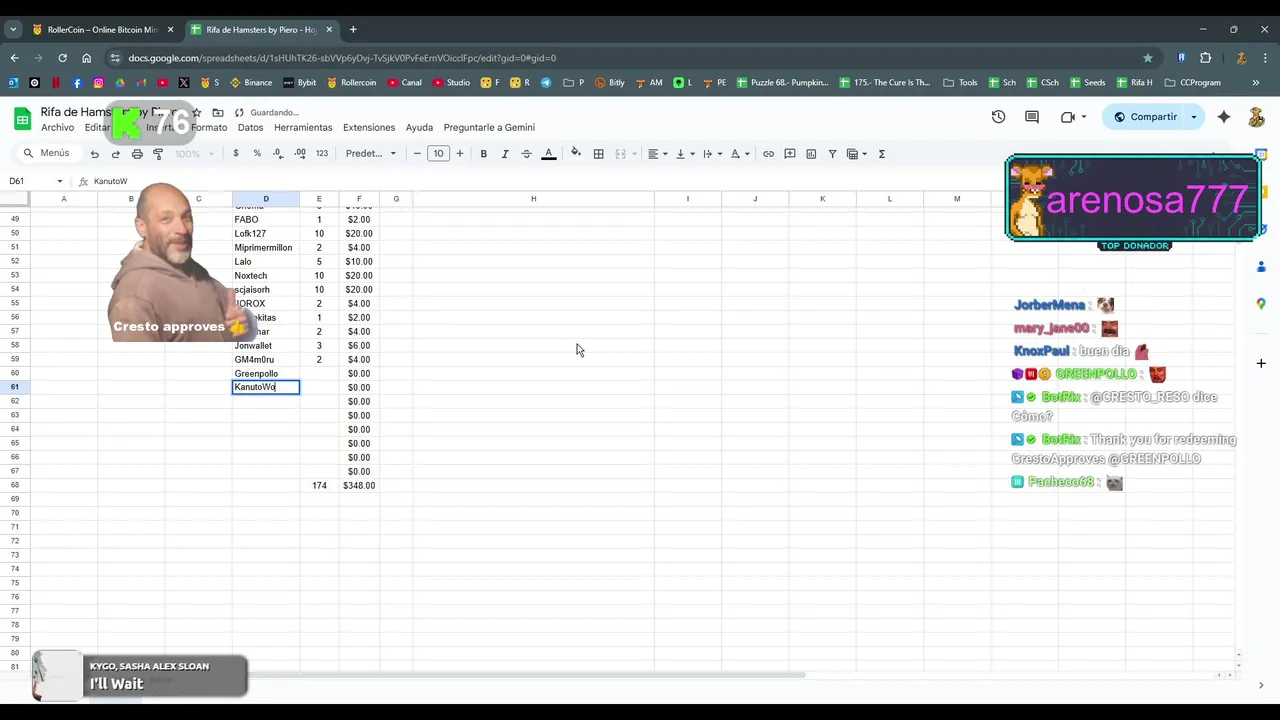Open a new browser tab
This screenshot has width=1280, height=720.
[353, 30]
